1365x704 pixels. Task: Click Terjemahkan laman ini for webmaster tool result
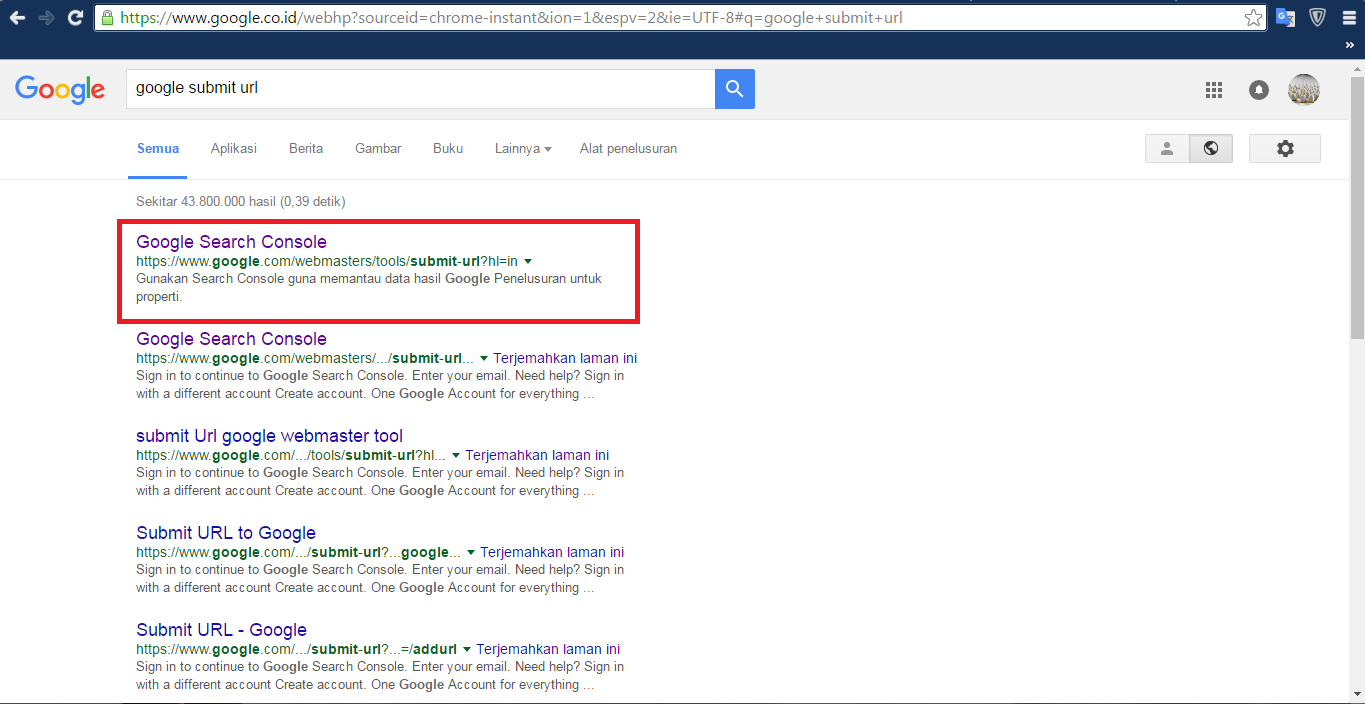click(x=537, y=455)
